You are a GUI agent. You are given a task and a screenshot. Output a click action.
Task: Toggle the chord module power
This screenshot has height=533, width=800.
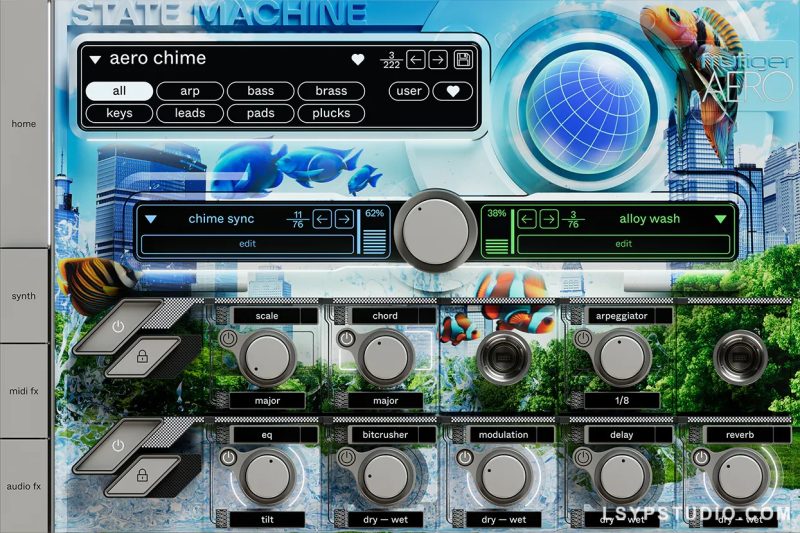click(347, 338)
